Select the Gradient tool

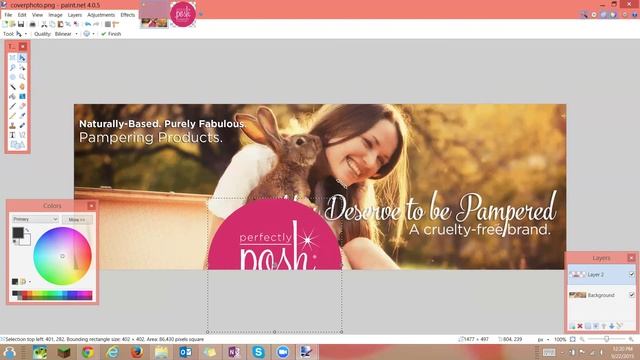[22, 97]
